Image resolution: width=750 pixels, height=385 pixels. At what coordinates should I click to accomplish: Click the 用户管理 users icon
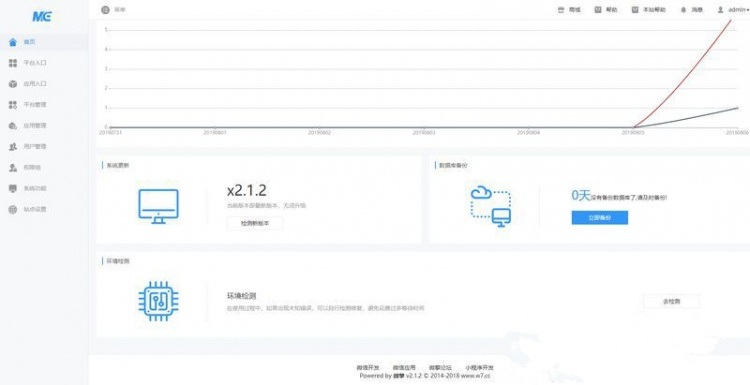(x=13, y=147)
